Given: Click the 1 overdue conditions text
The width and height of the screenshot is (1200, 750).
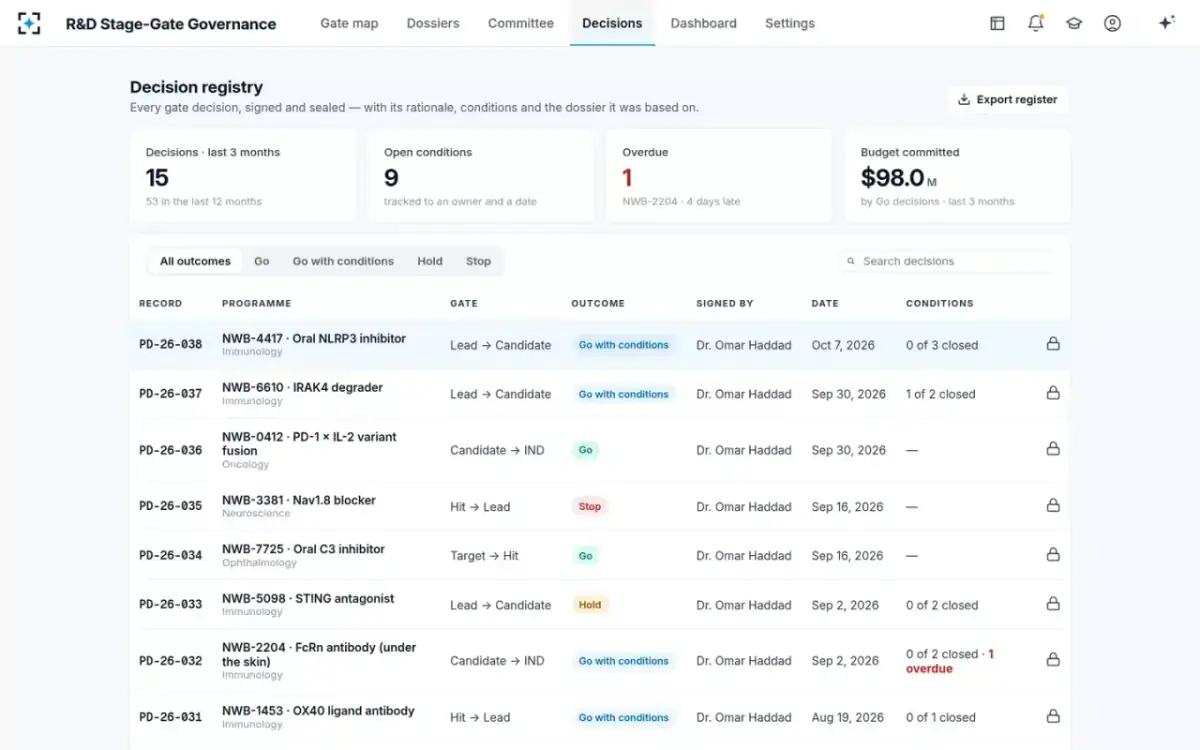Looking at the screenshot, I should (x=950, y=661).
